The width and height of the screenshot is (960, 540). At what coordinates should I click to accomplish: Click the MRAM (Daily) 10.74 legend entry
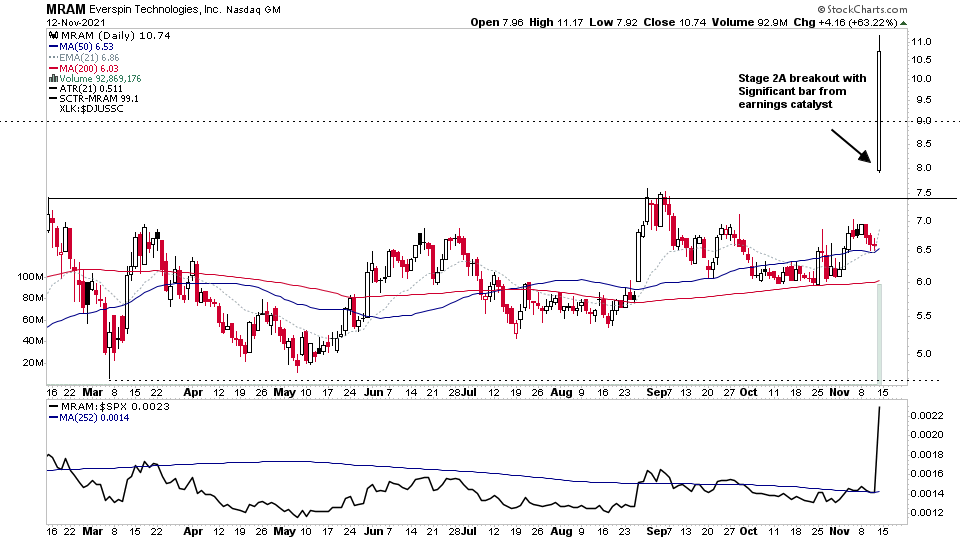(x=115, y=36)
